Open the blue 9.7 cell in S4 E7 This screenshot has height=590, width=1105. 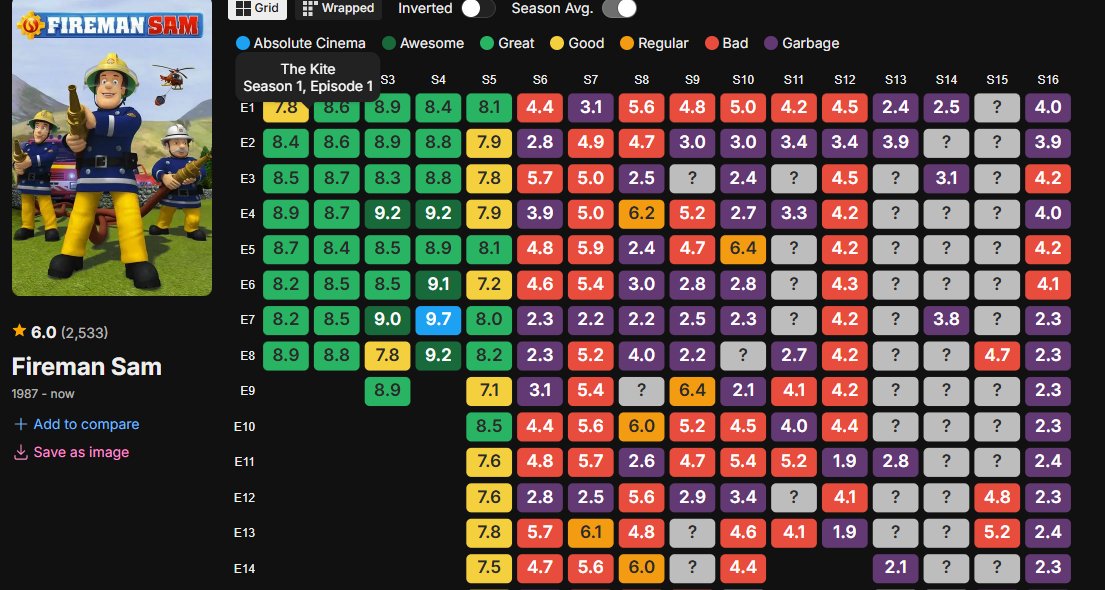point(438,320)
